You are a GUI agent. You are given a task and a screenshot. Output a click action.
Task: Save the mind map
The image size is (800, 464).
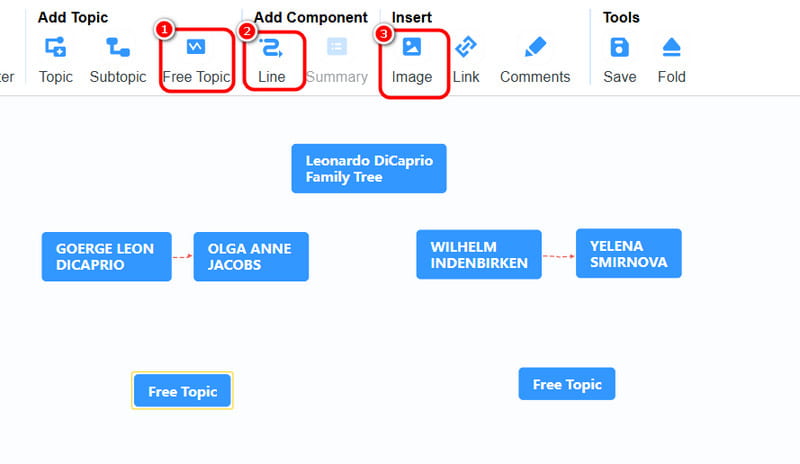619,60
